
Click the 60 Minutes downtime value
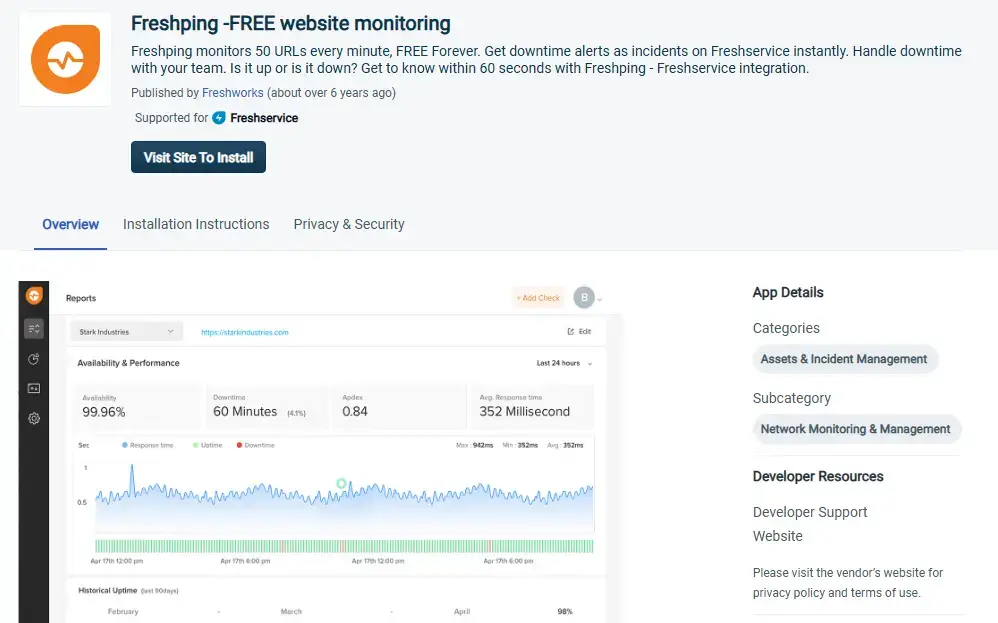point(245,412)
